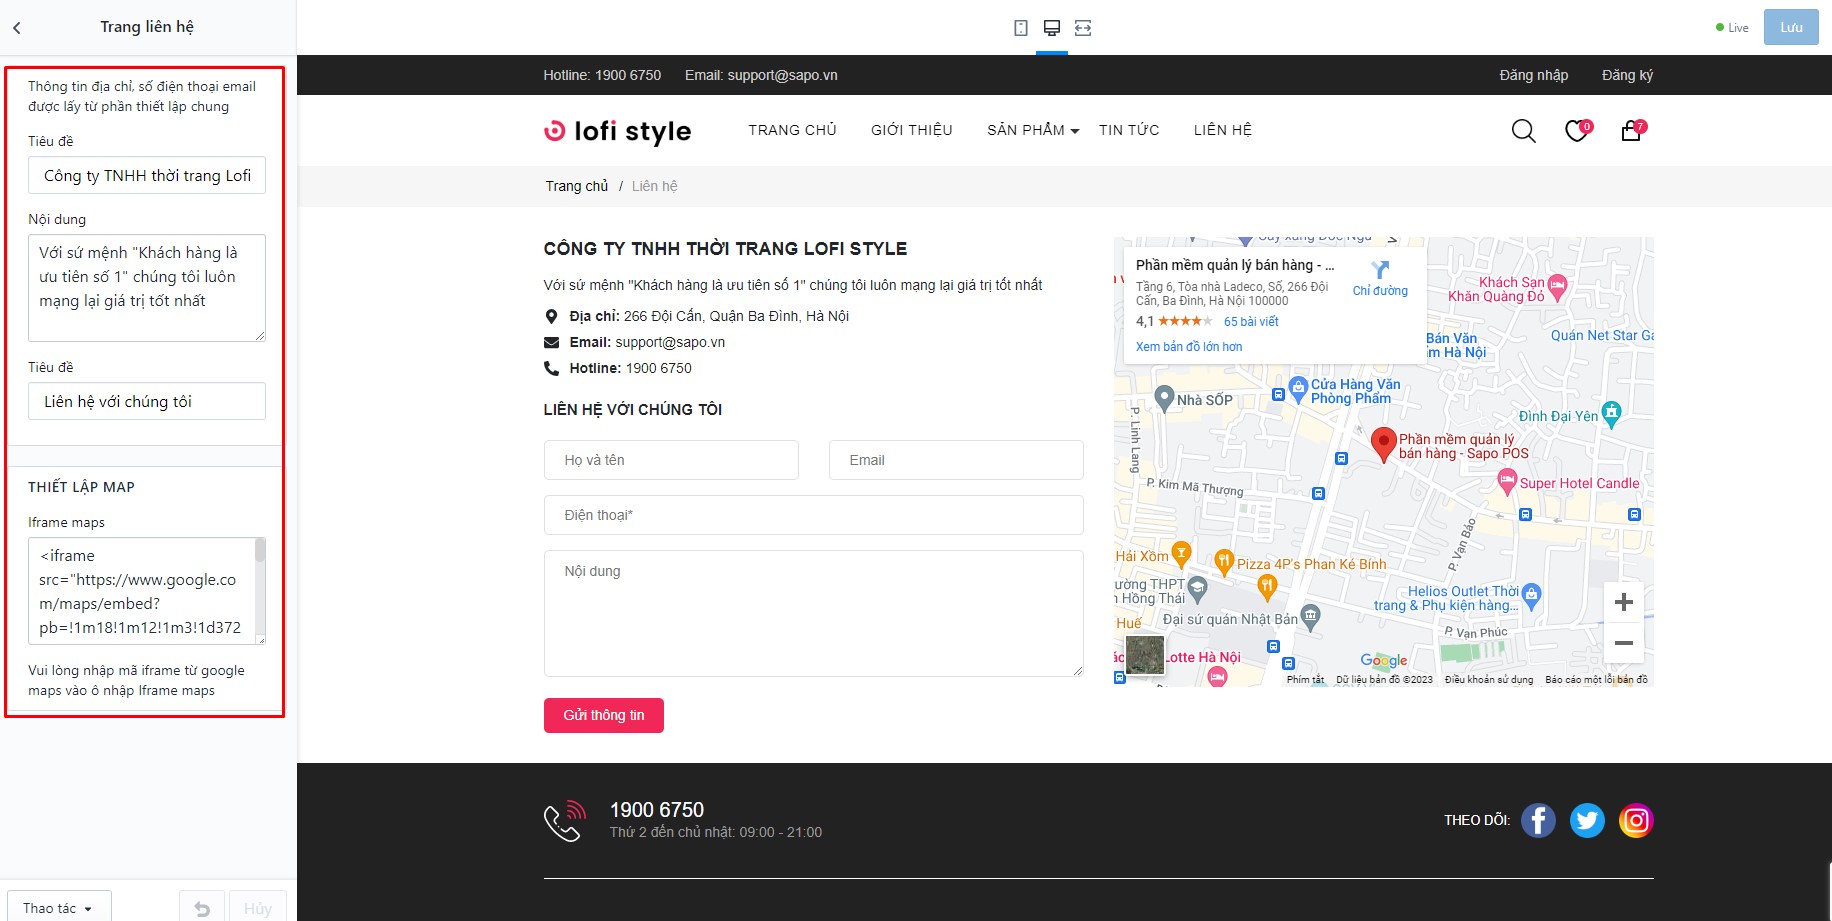The width and height of the screenshot is (1832, 921).
Task: Expand the SẢN PHẨM menu dropdown
Action: click(1033, 130)
